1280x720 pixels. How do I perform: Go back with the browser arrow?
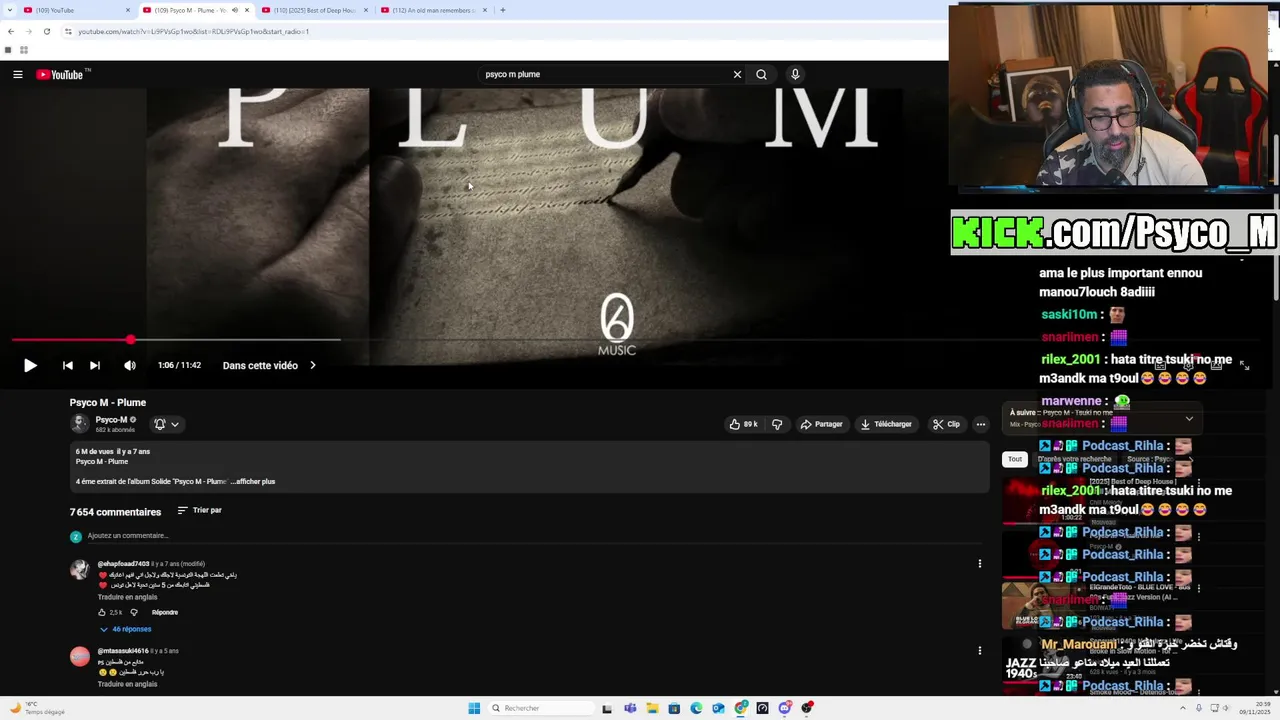tap(10, 31)
